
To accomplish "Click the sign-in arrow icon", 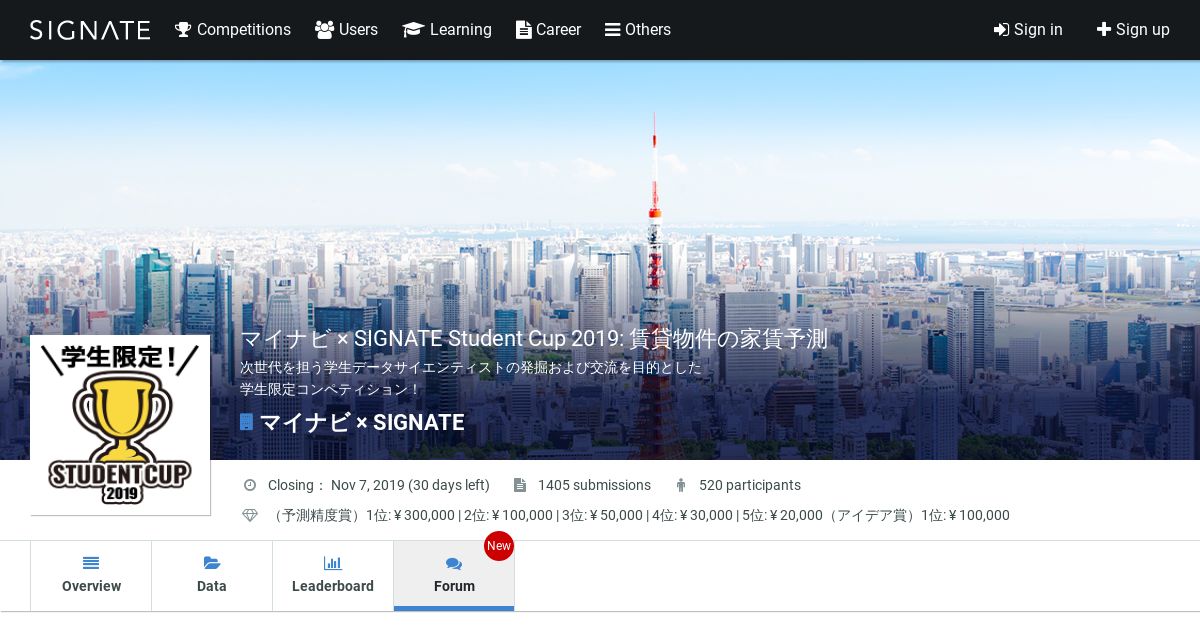I will 1001,30.
